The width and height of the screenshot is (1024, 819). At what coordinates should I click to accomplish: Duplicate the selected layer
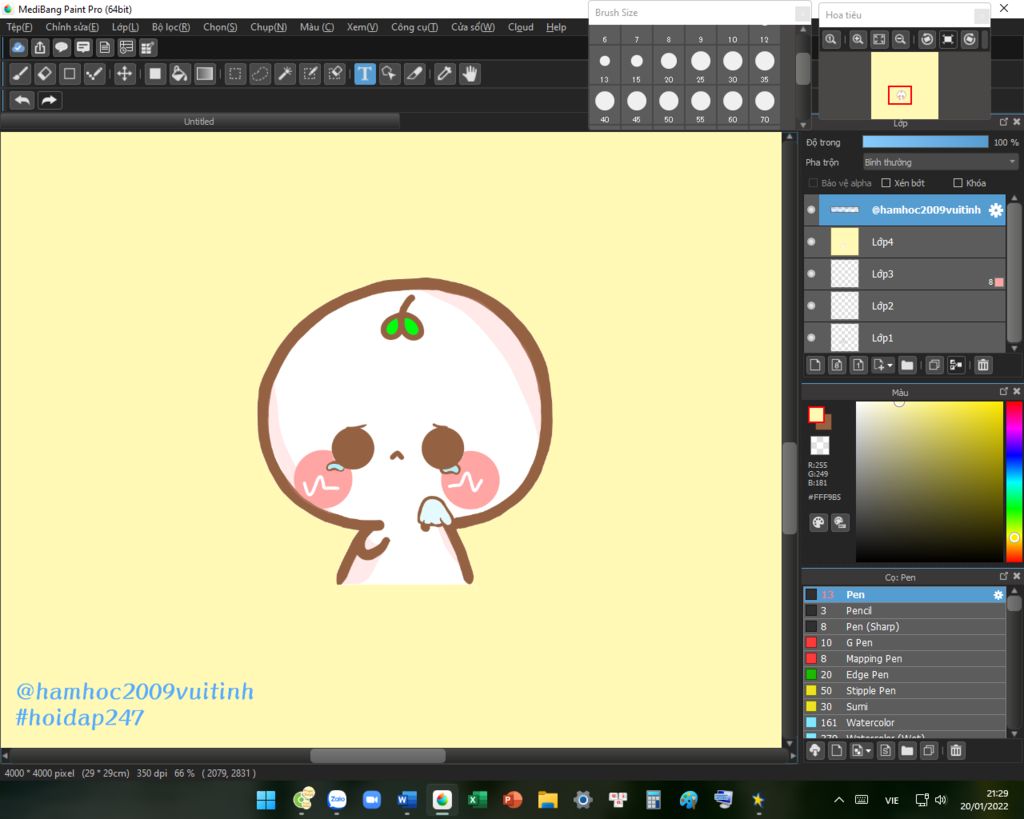[x=935, y=365]
